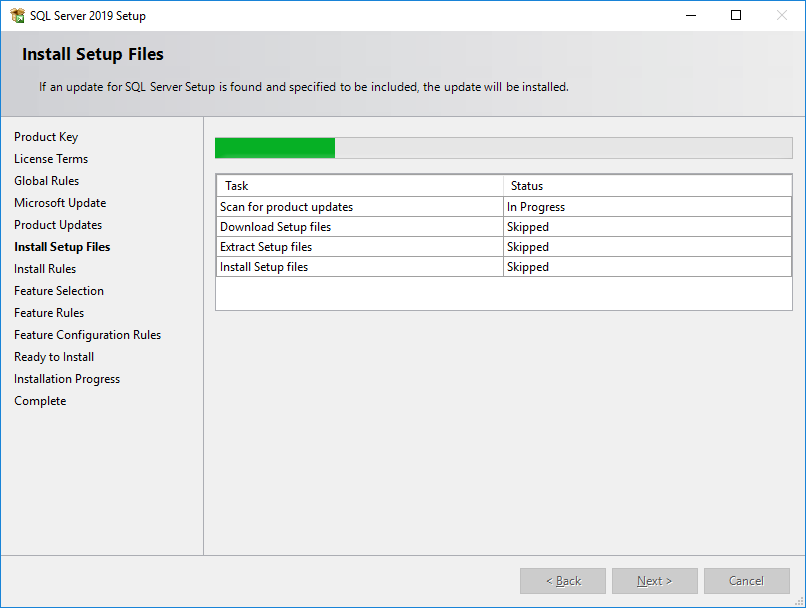The height and width of the screenshot is (608, 806).
Task: Maximize the setup window
Action: tap(736, 15)
